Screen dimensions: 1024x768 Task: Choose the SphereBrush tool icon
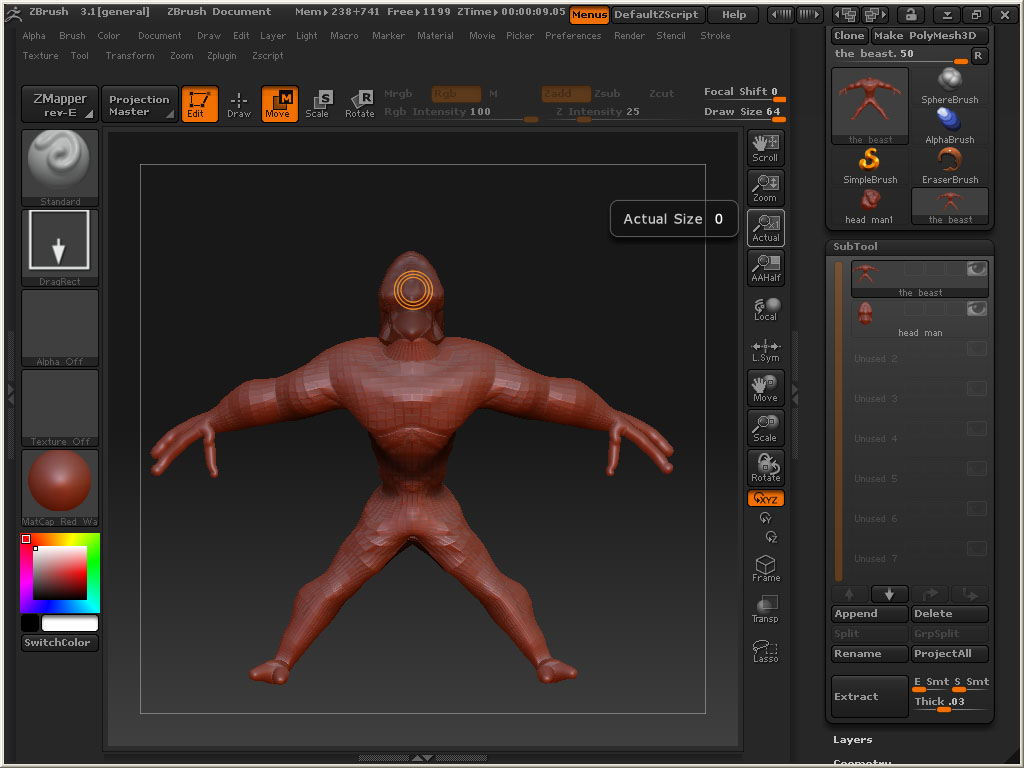point(949,86)
